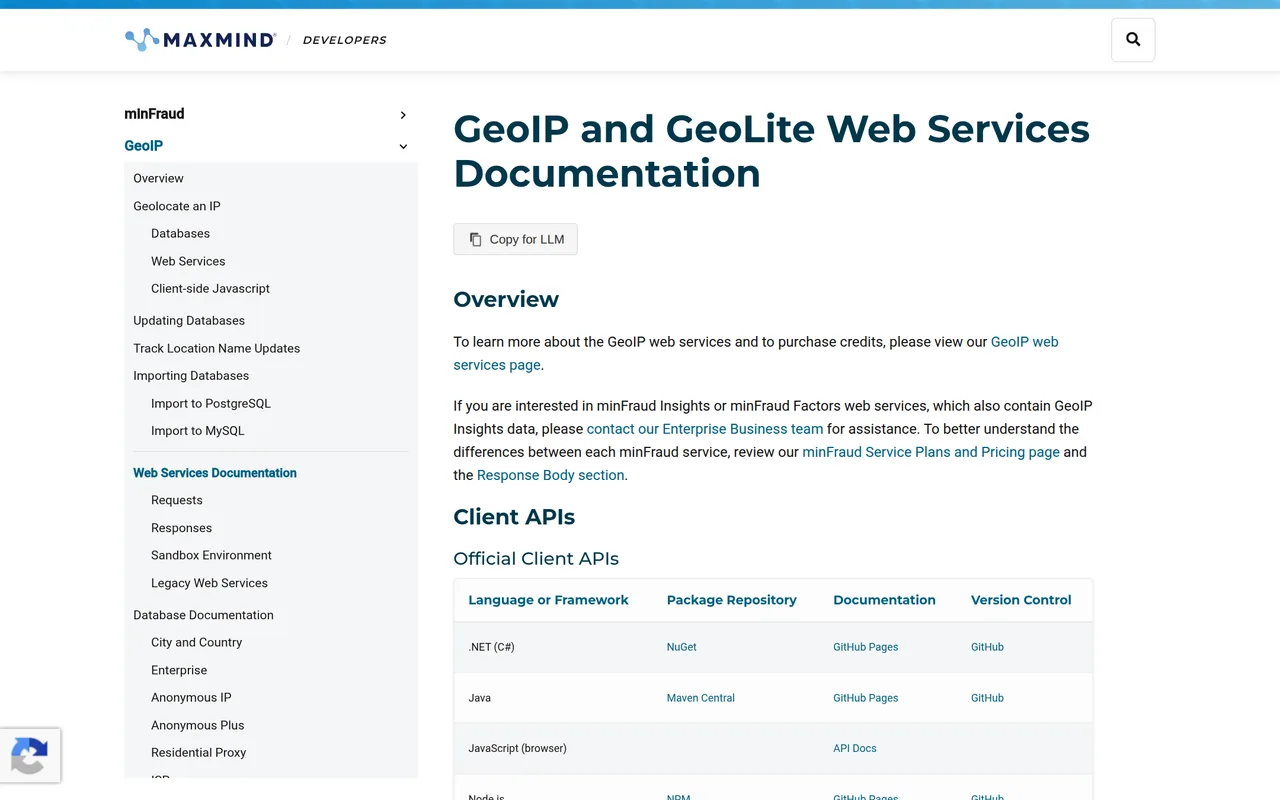1280x800 pixels.
Task: Open Residential Proxy sidebar item
Action: coord(198,753)
